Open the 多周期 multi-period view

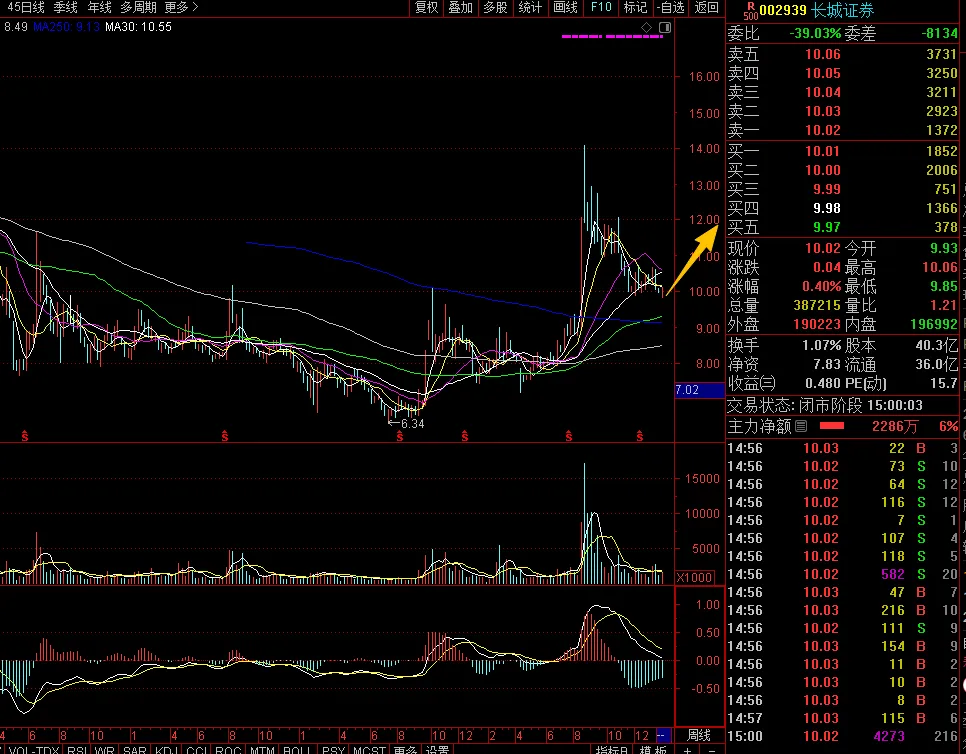coord(138,7)
